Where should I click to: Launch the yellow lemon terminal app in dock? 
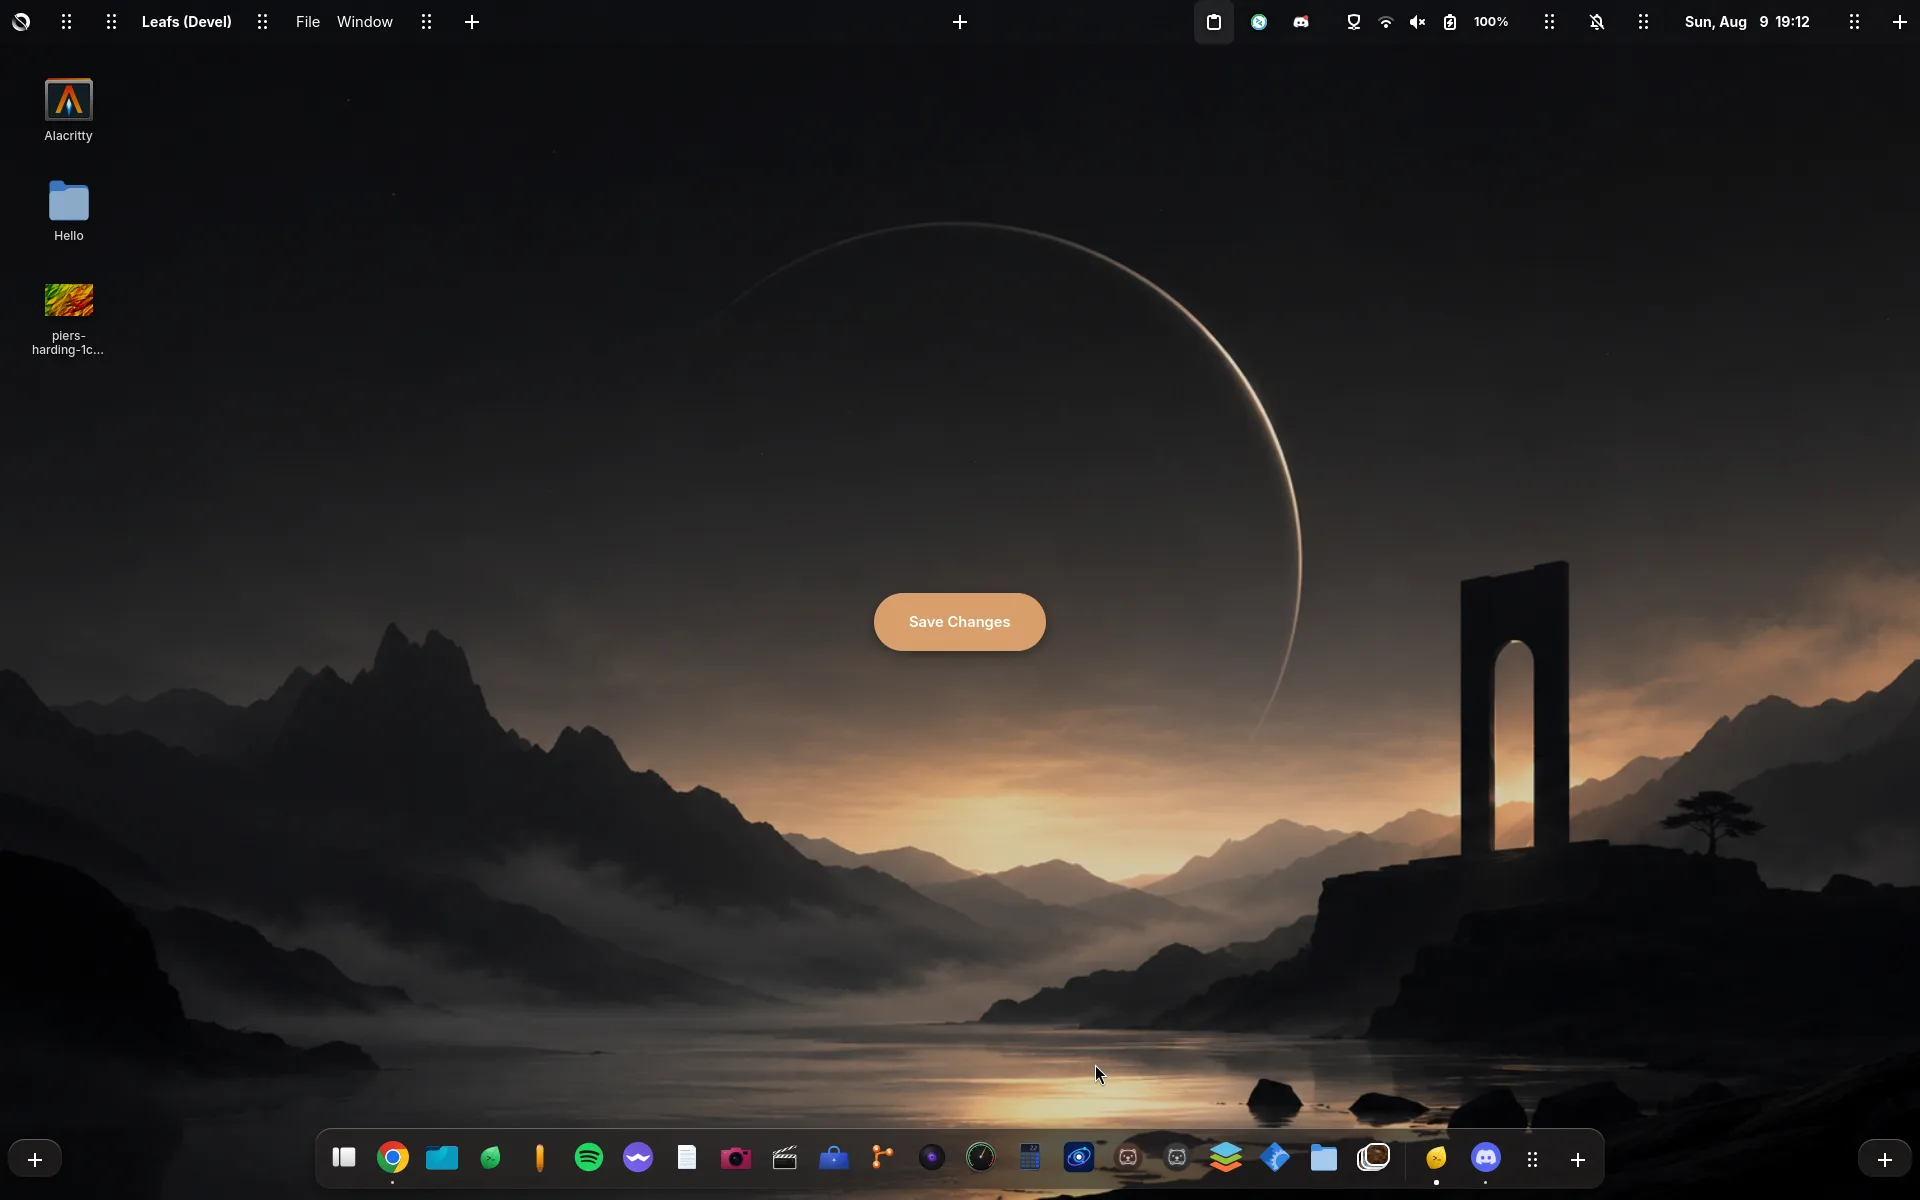pos(1437,1158)
